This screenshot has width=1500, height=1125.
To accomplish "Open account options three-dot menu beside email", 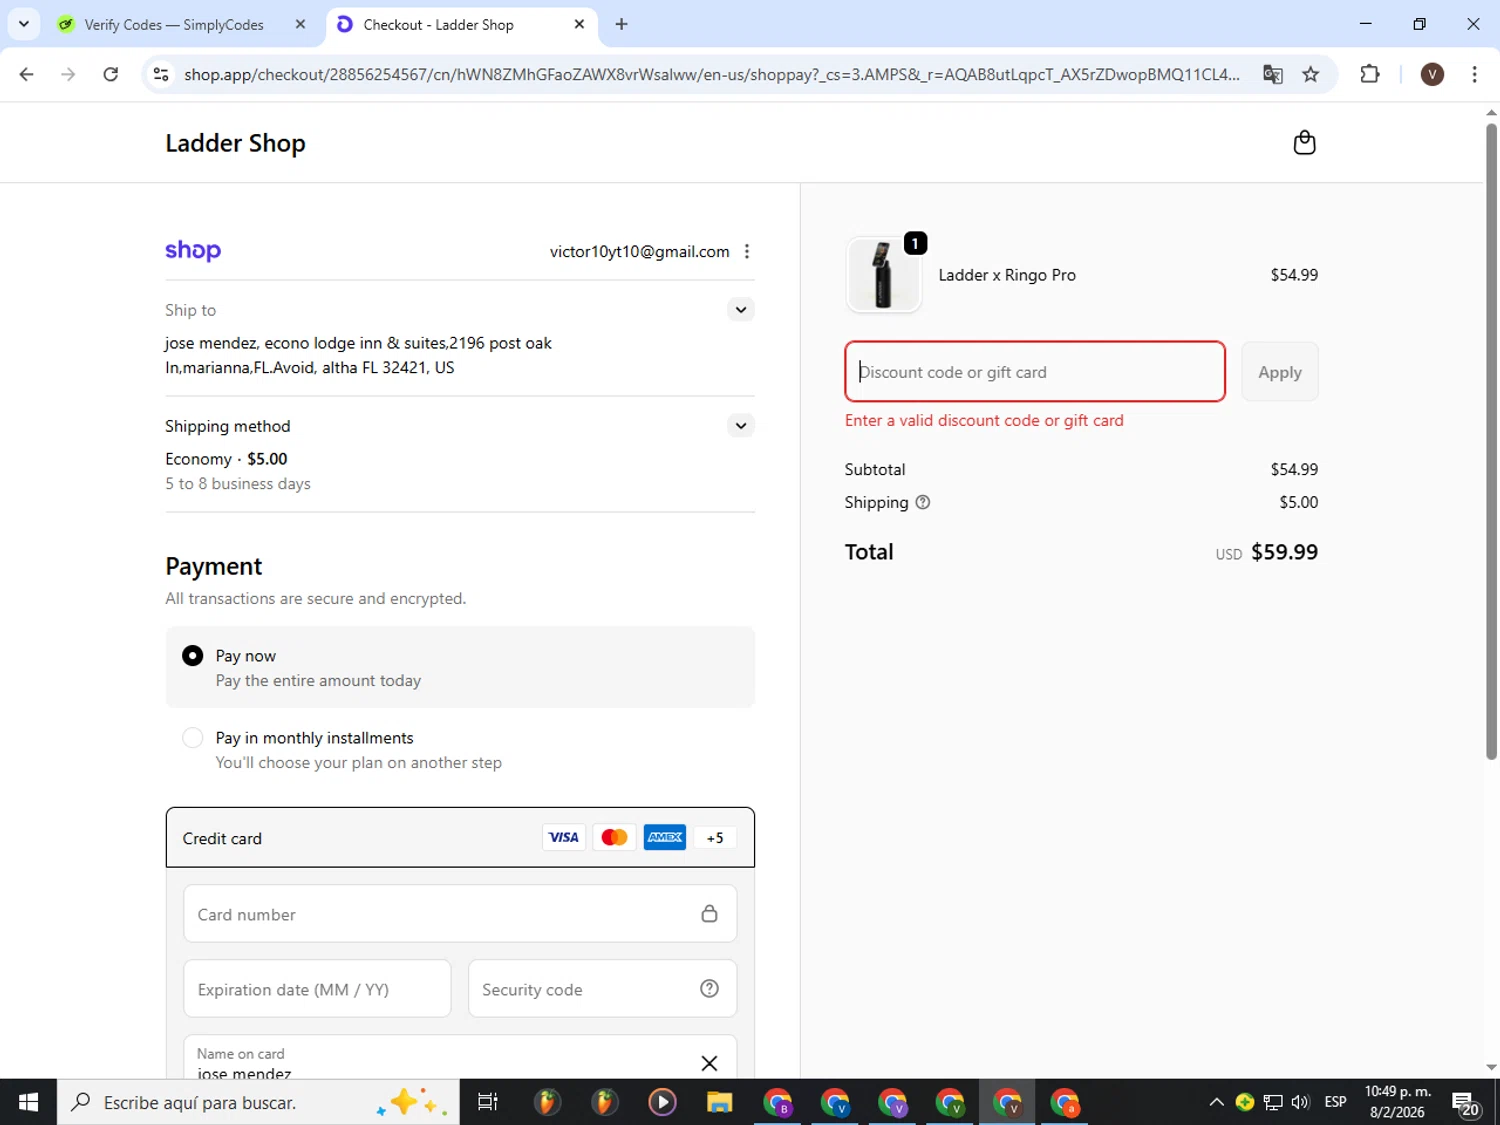I will point(747,252).
